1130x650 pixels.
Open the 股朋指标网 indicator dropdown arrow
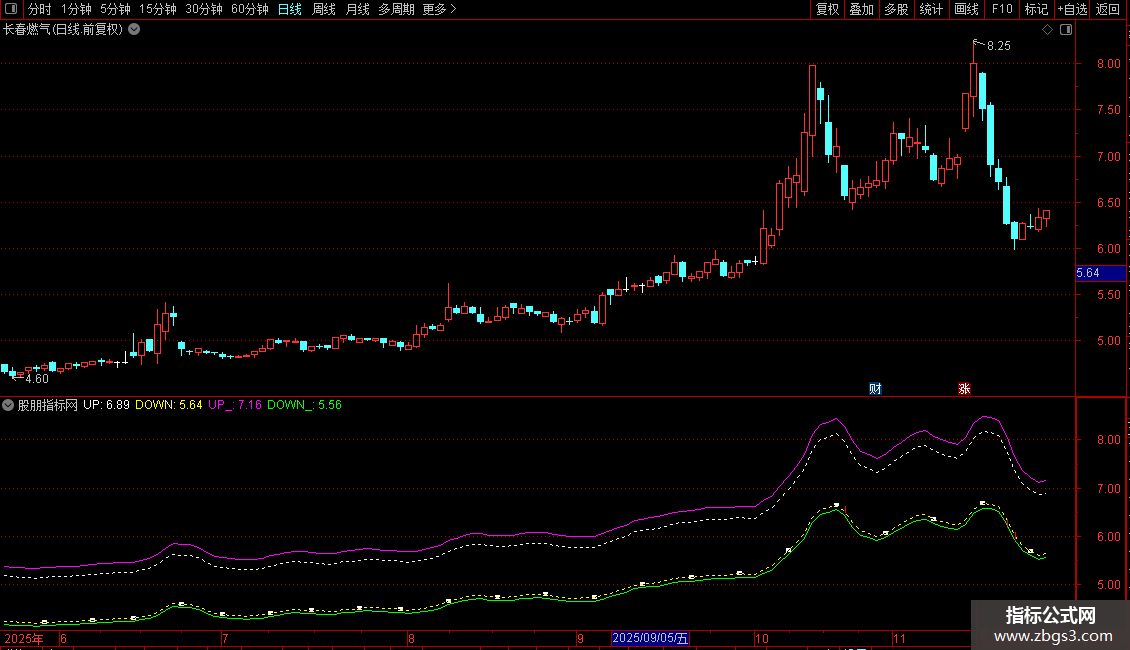[8, 405]
